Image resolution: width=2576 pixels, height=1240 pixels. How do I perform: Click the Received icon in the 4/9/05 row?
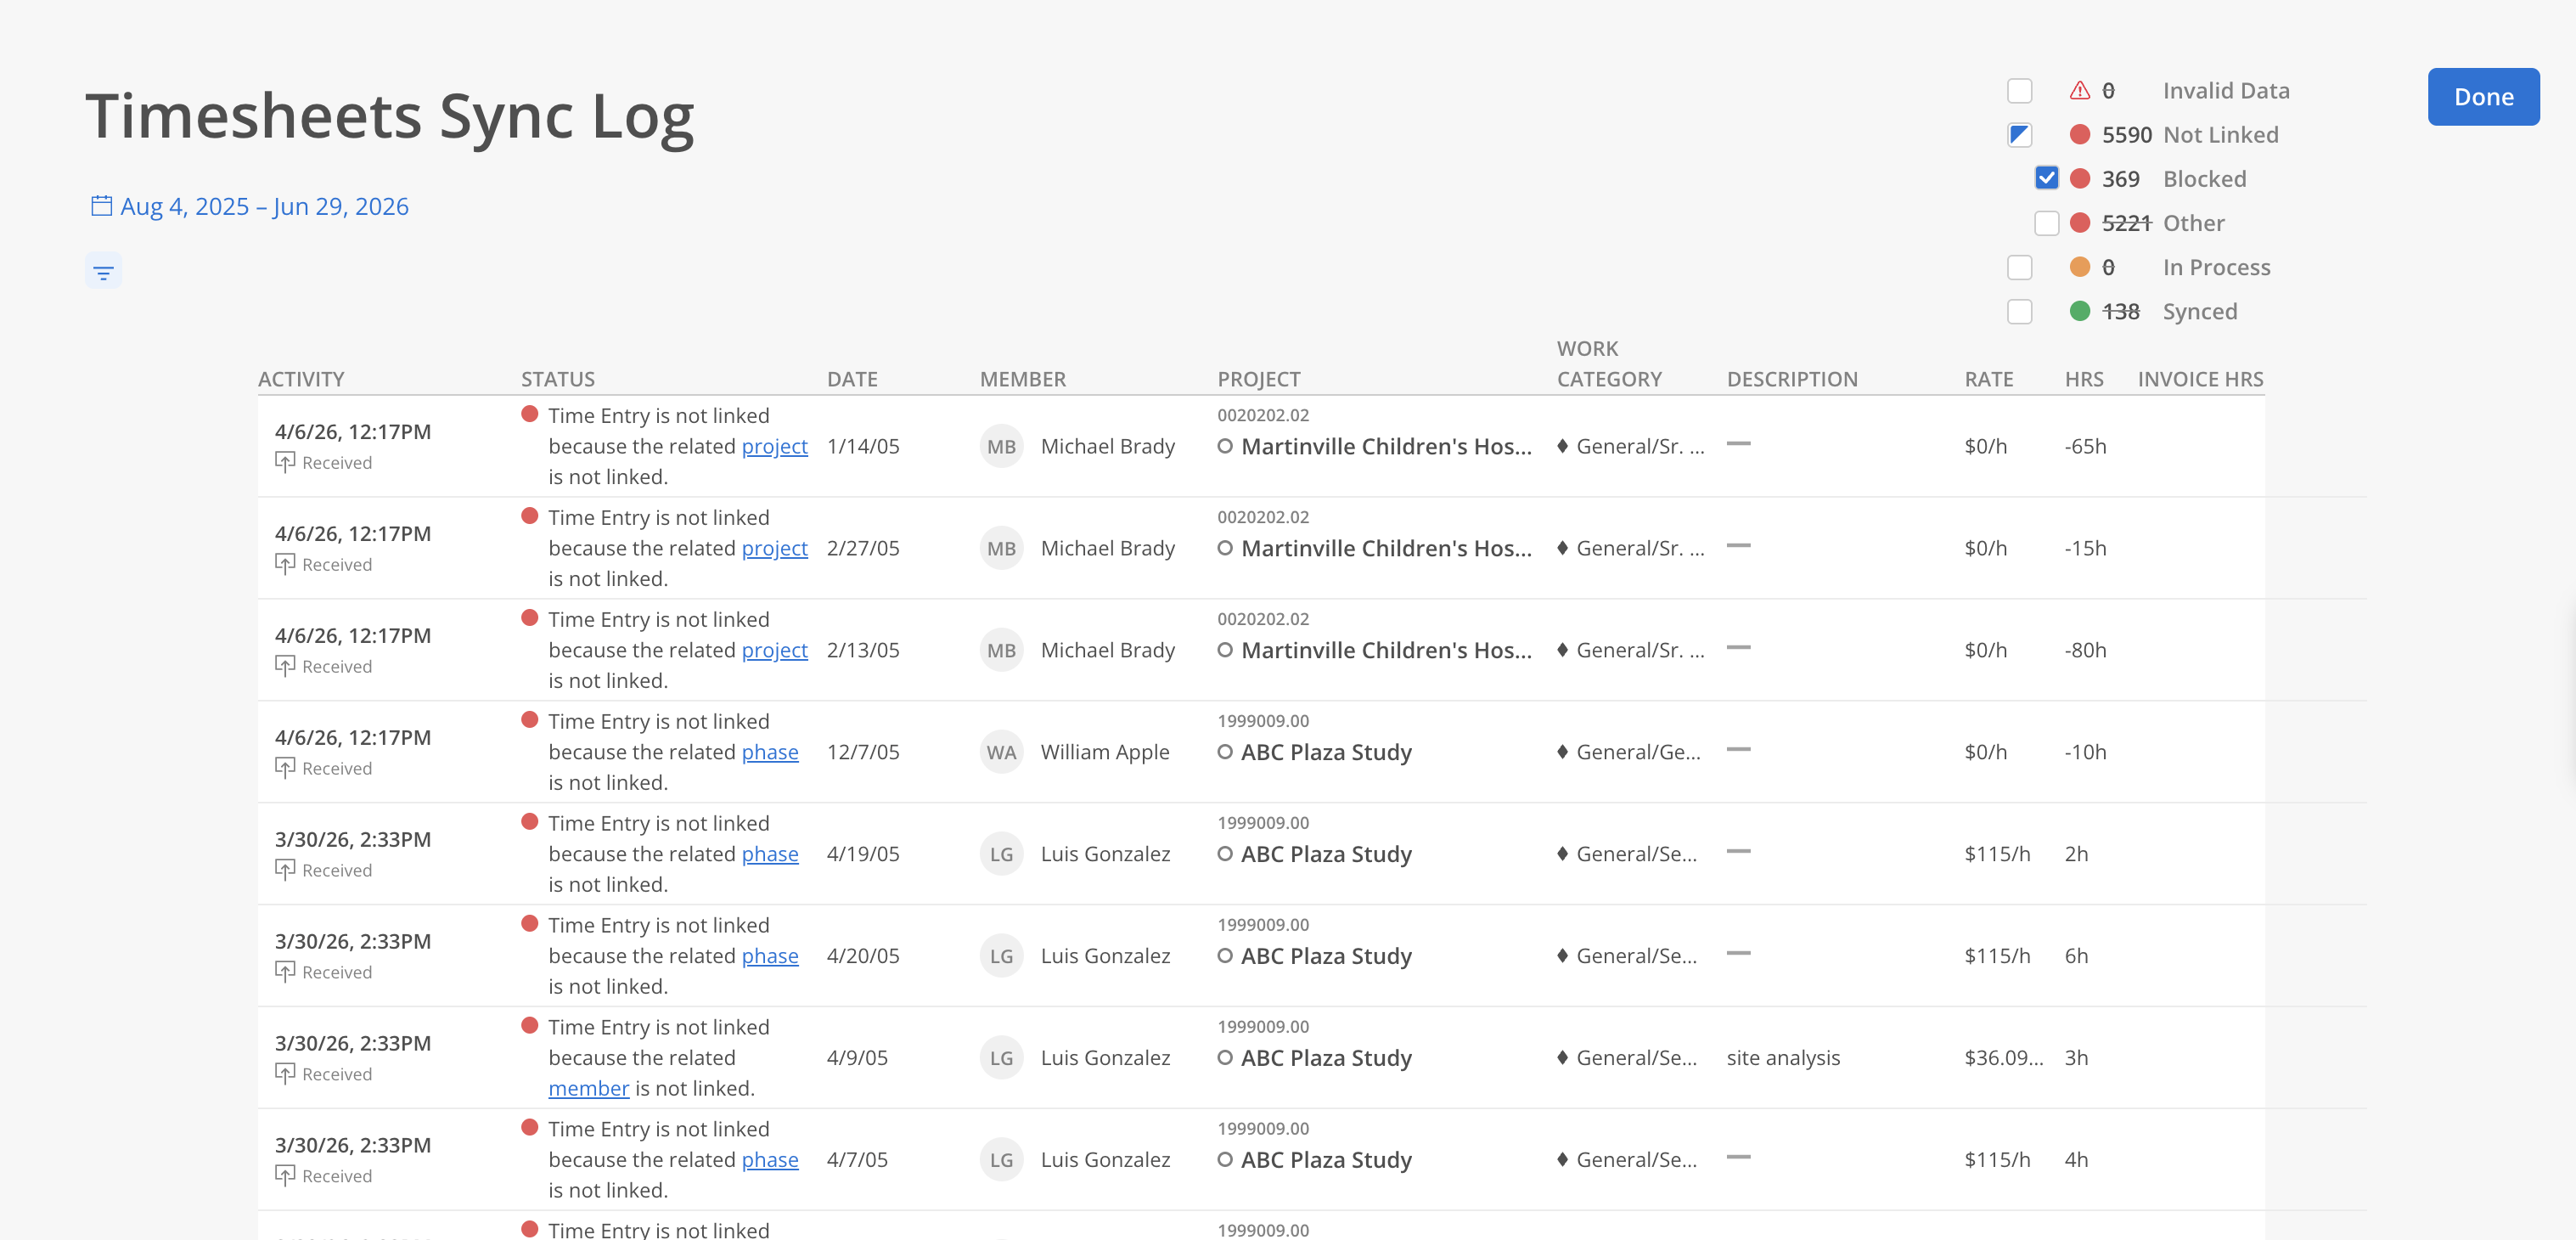pos(285,1074)
